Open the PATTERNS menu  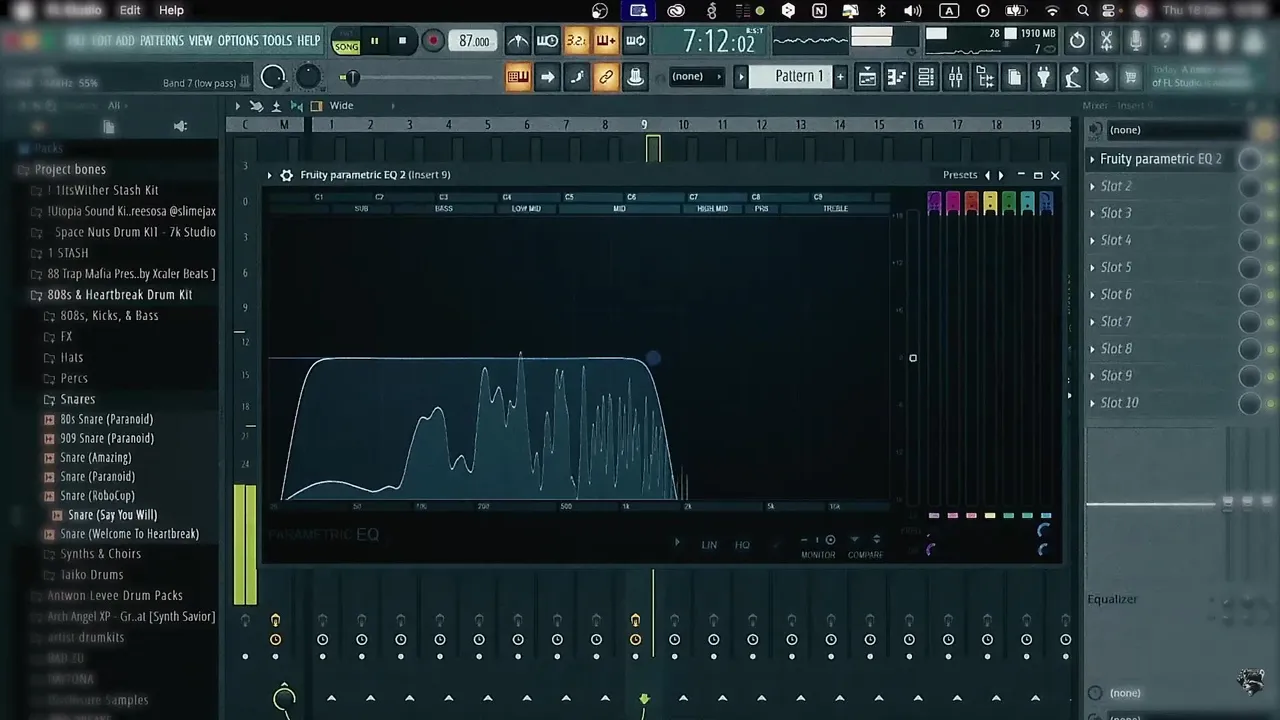[x=162, y=41]
